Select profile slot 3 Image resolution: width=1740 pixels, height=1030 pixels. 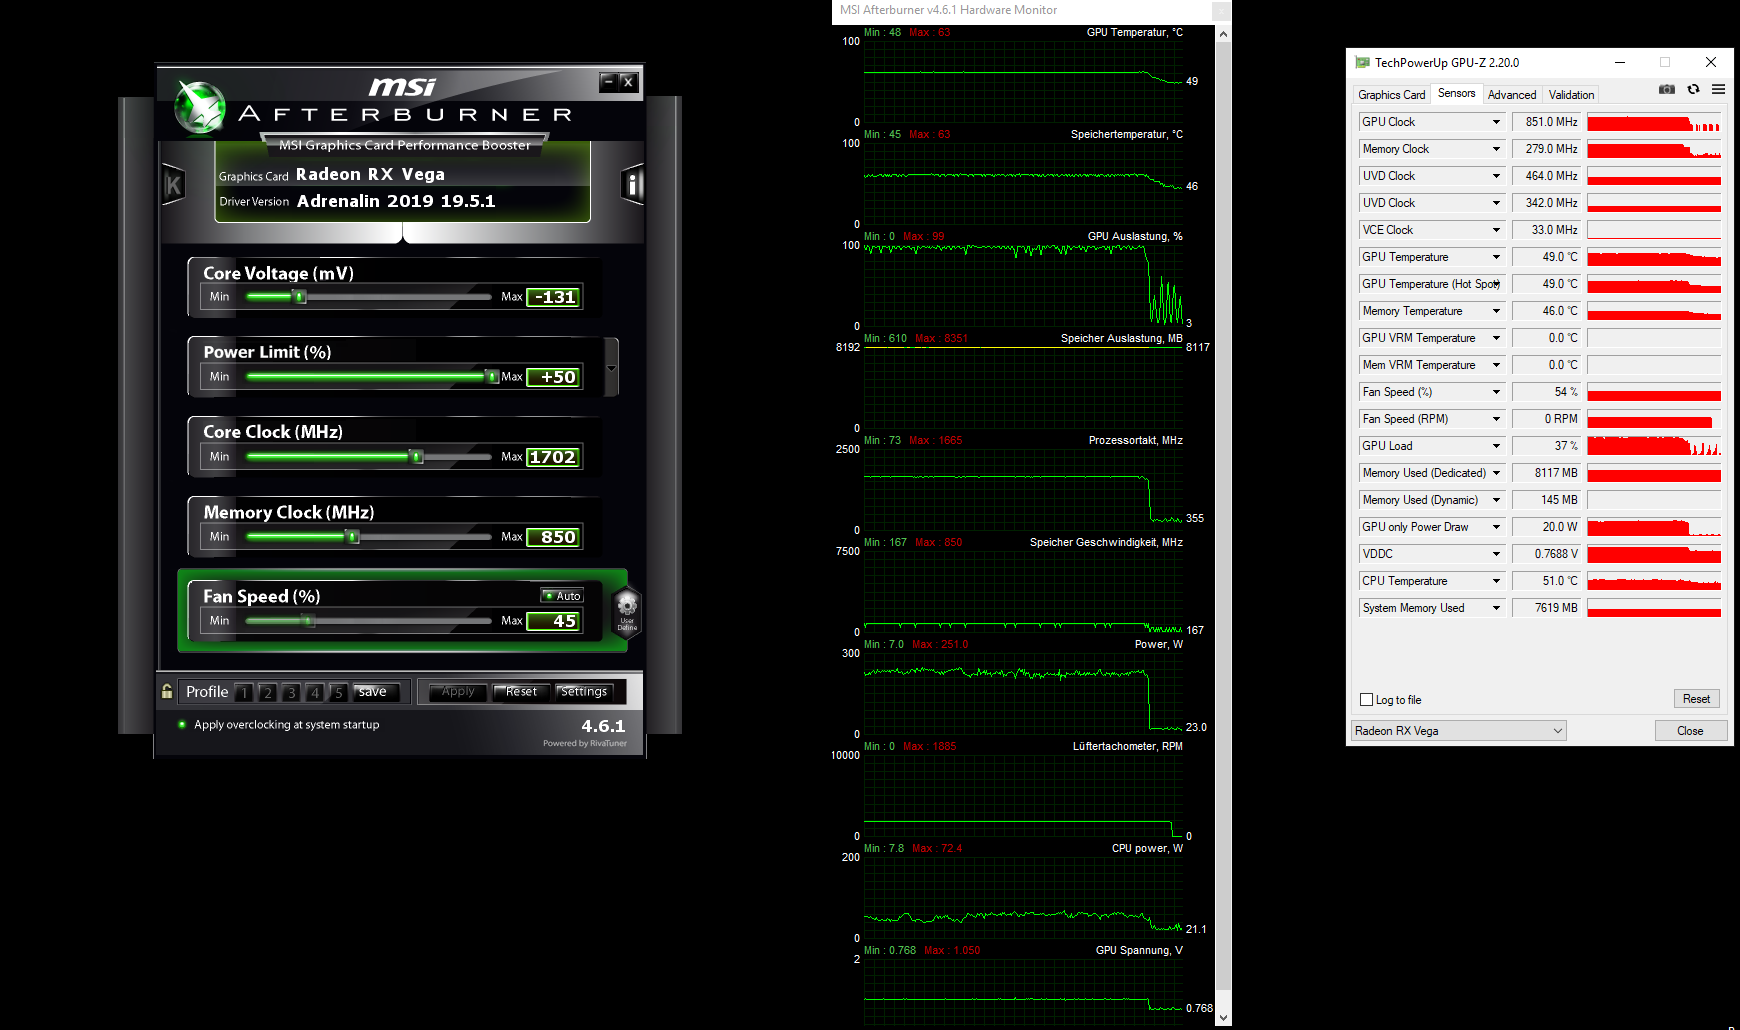(291, 692)
